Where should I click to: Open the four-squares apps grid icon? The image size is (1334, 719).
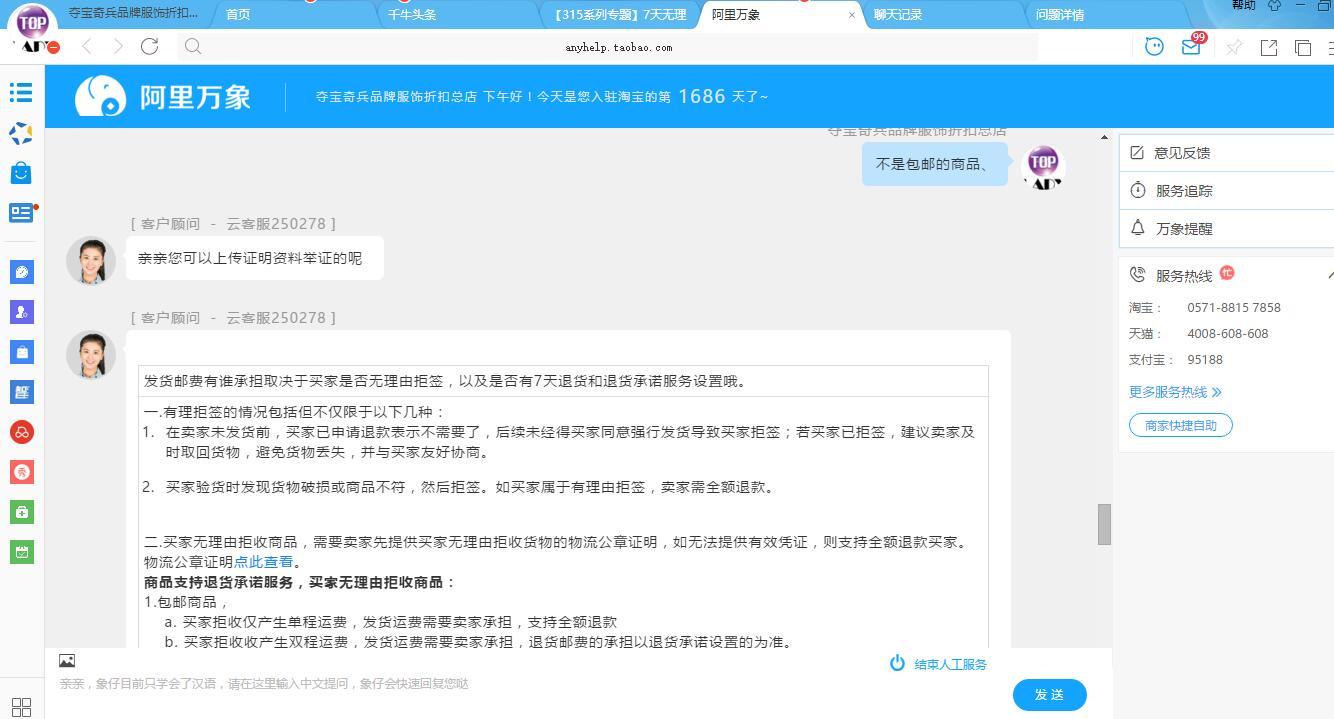[x=21, y=706]
